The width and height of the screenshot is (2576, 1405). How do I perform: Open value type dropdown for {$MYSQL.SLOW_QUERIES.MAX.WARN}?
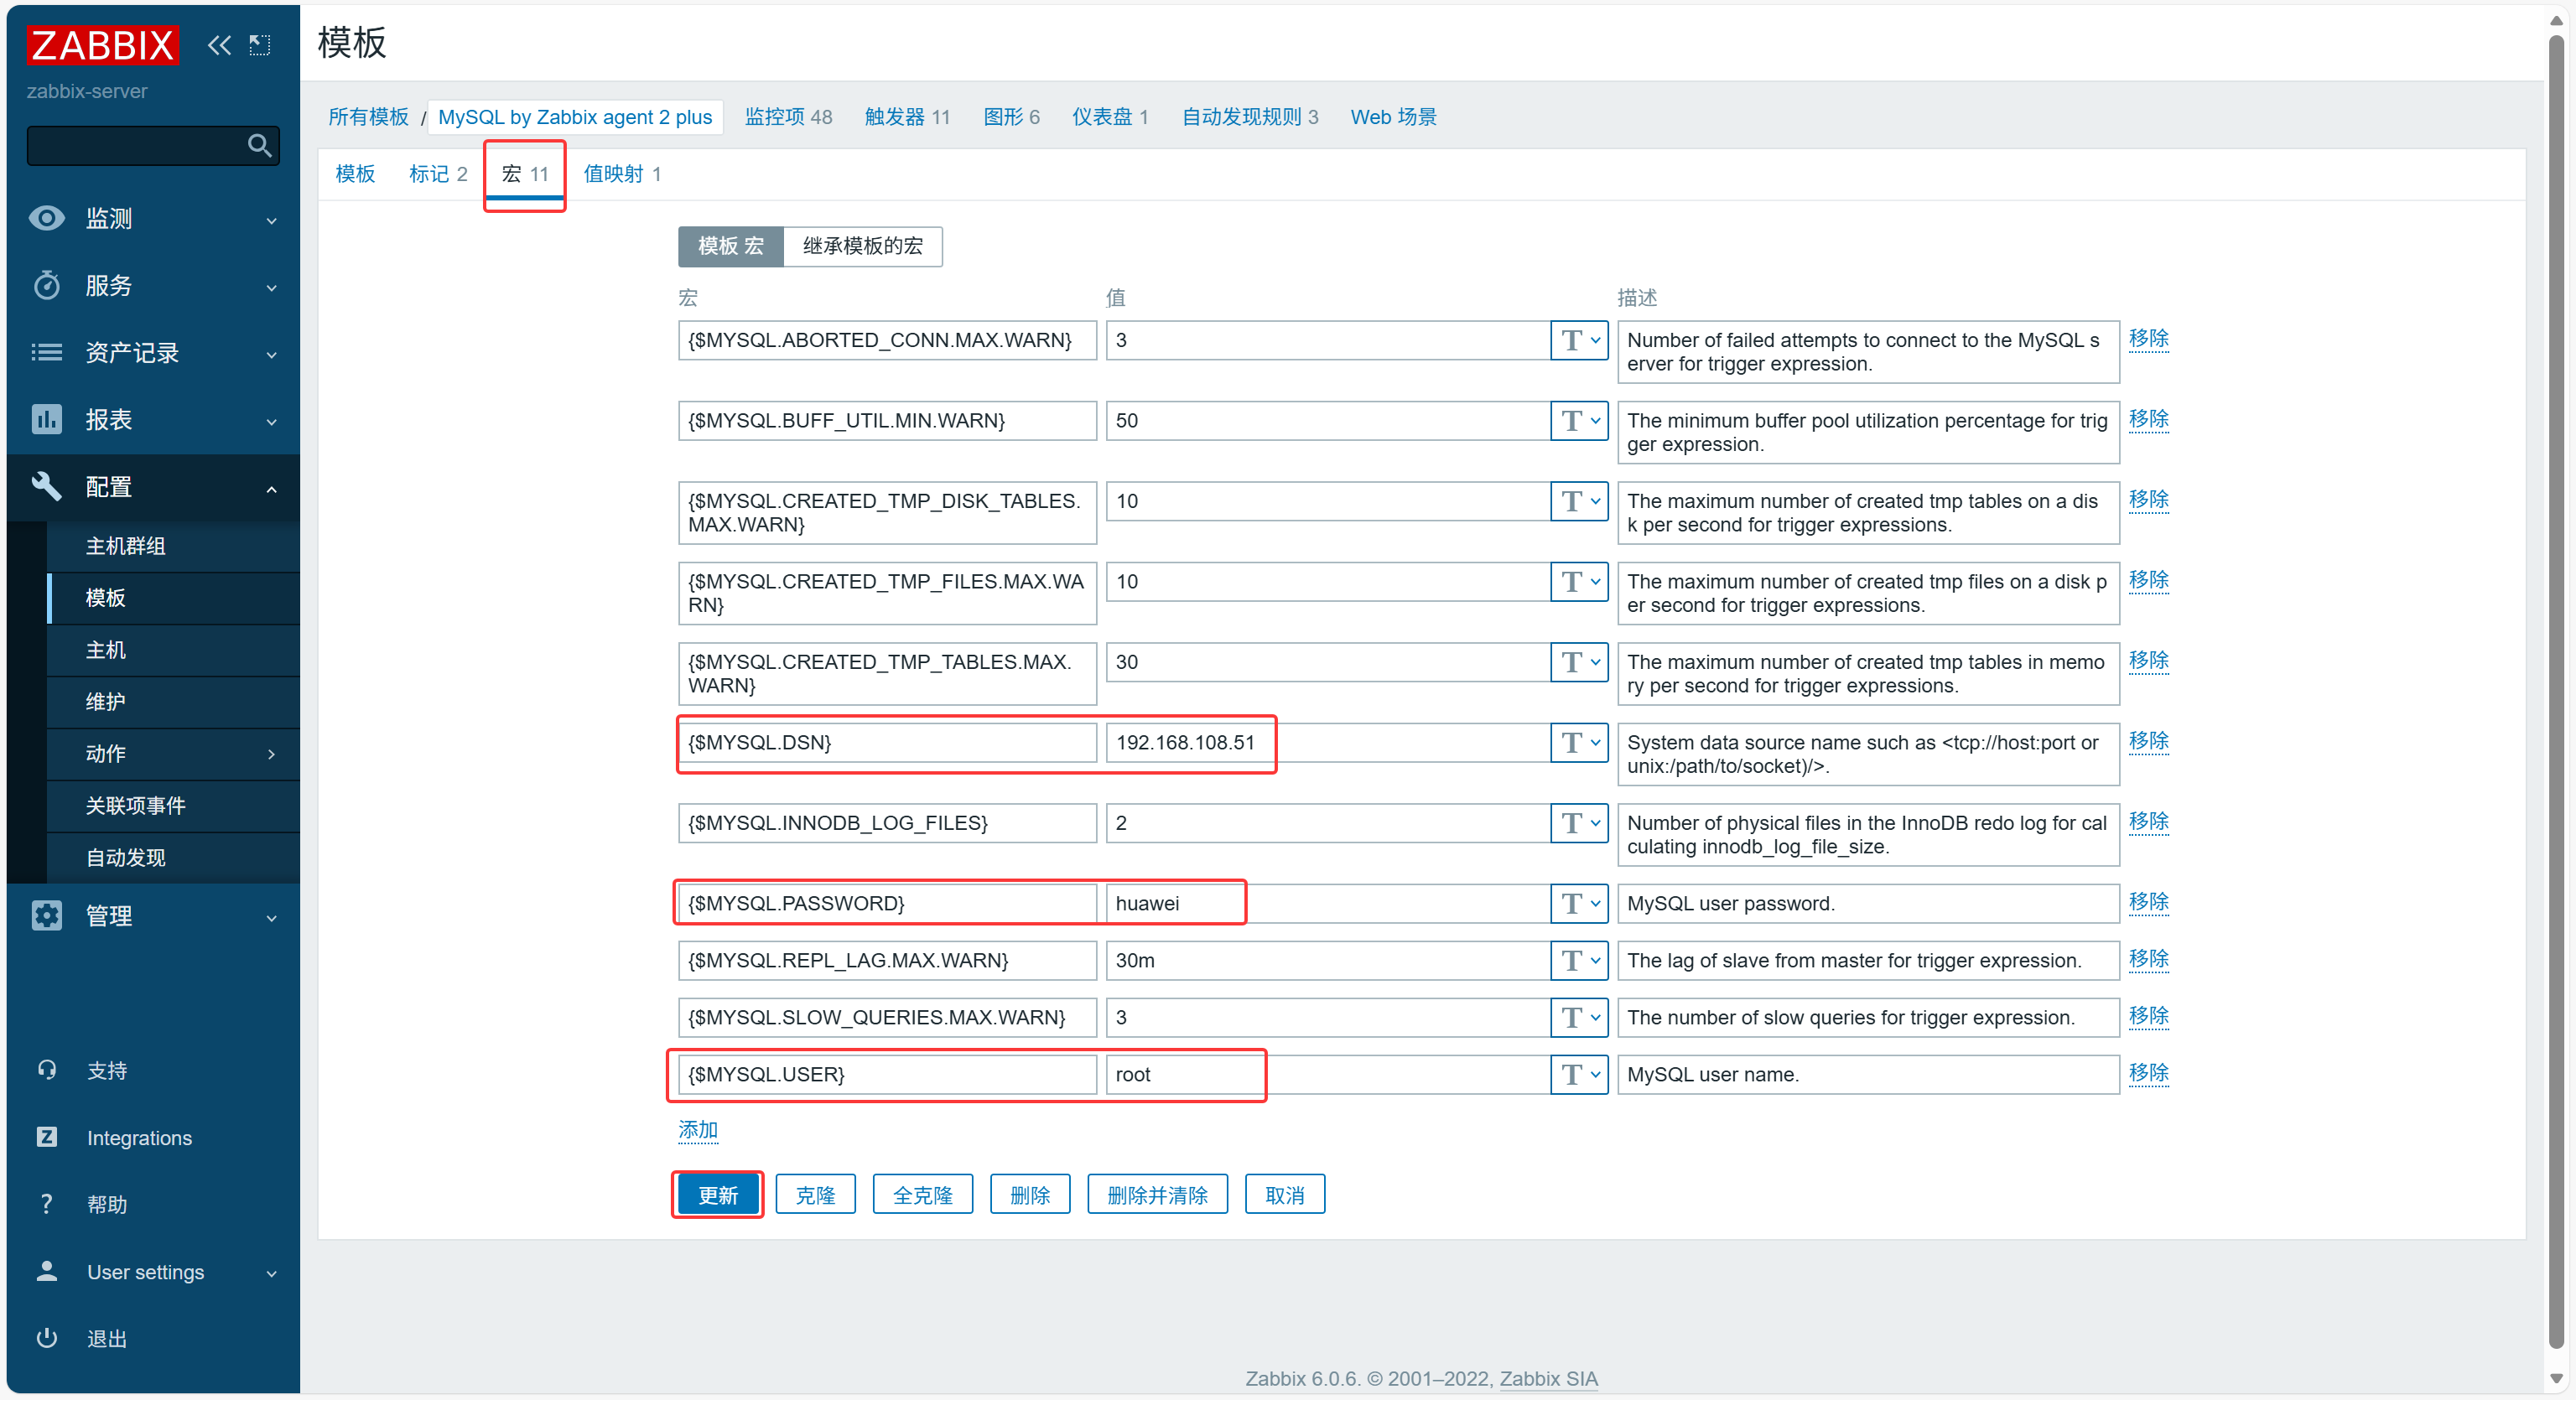click(x=1579, y=1017)
